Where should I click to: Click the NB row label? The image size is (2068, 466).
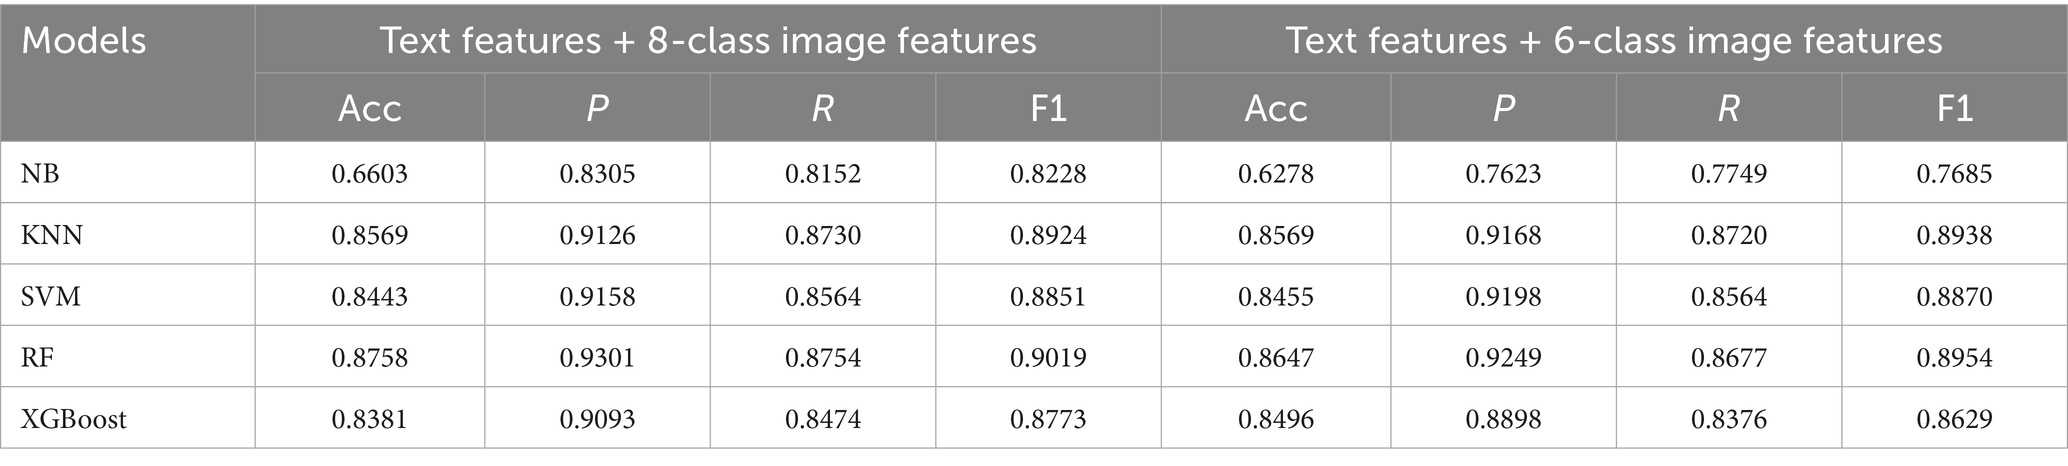click(40, 173)
